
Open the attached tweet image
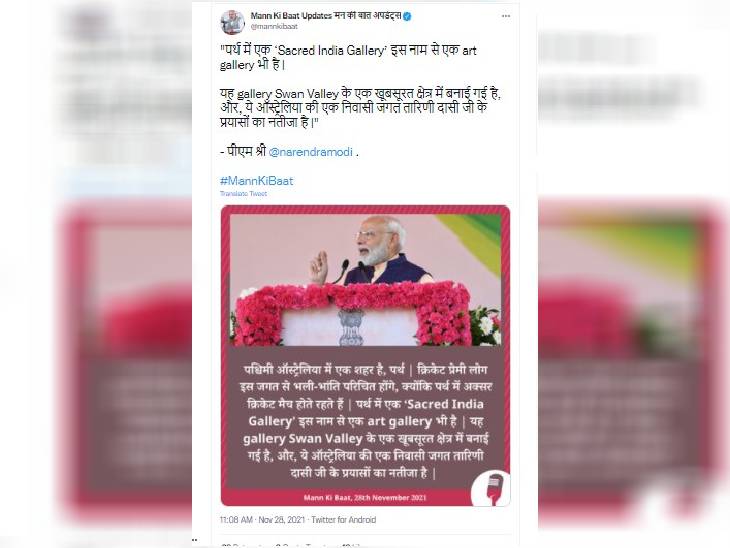point(365,355)
